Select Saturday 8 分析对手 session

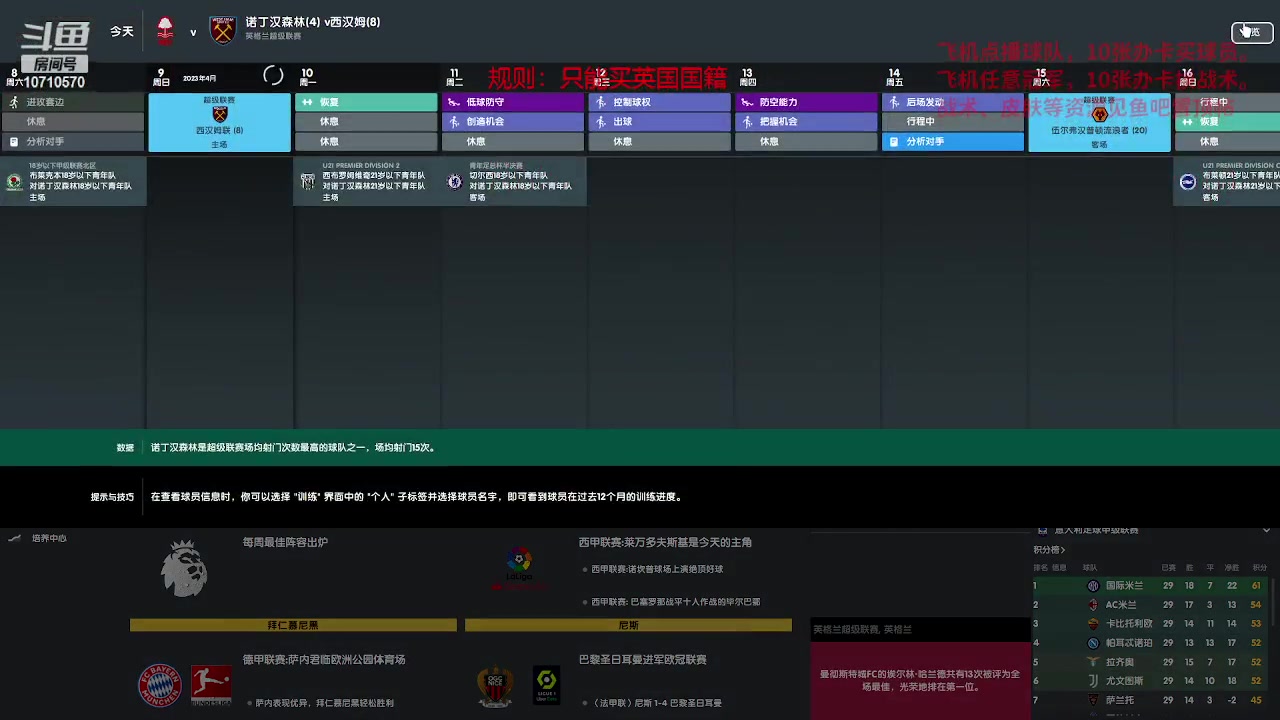tap(73, 142)
